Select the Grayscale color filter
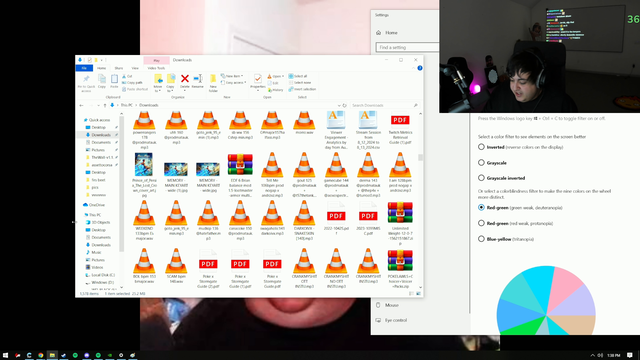Viewport: 640px width, 360px height. pyautogui.click(x=481, y=162)
